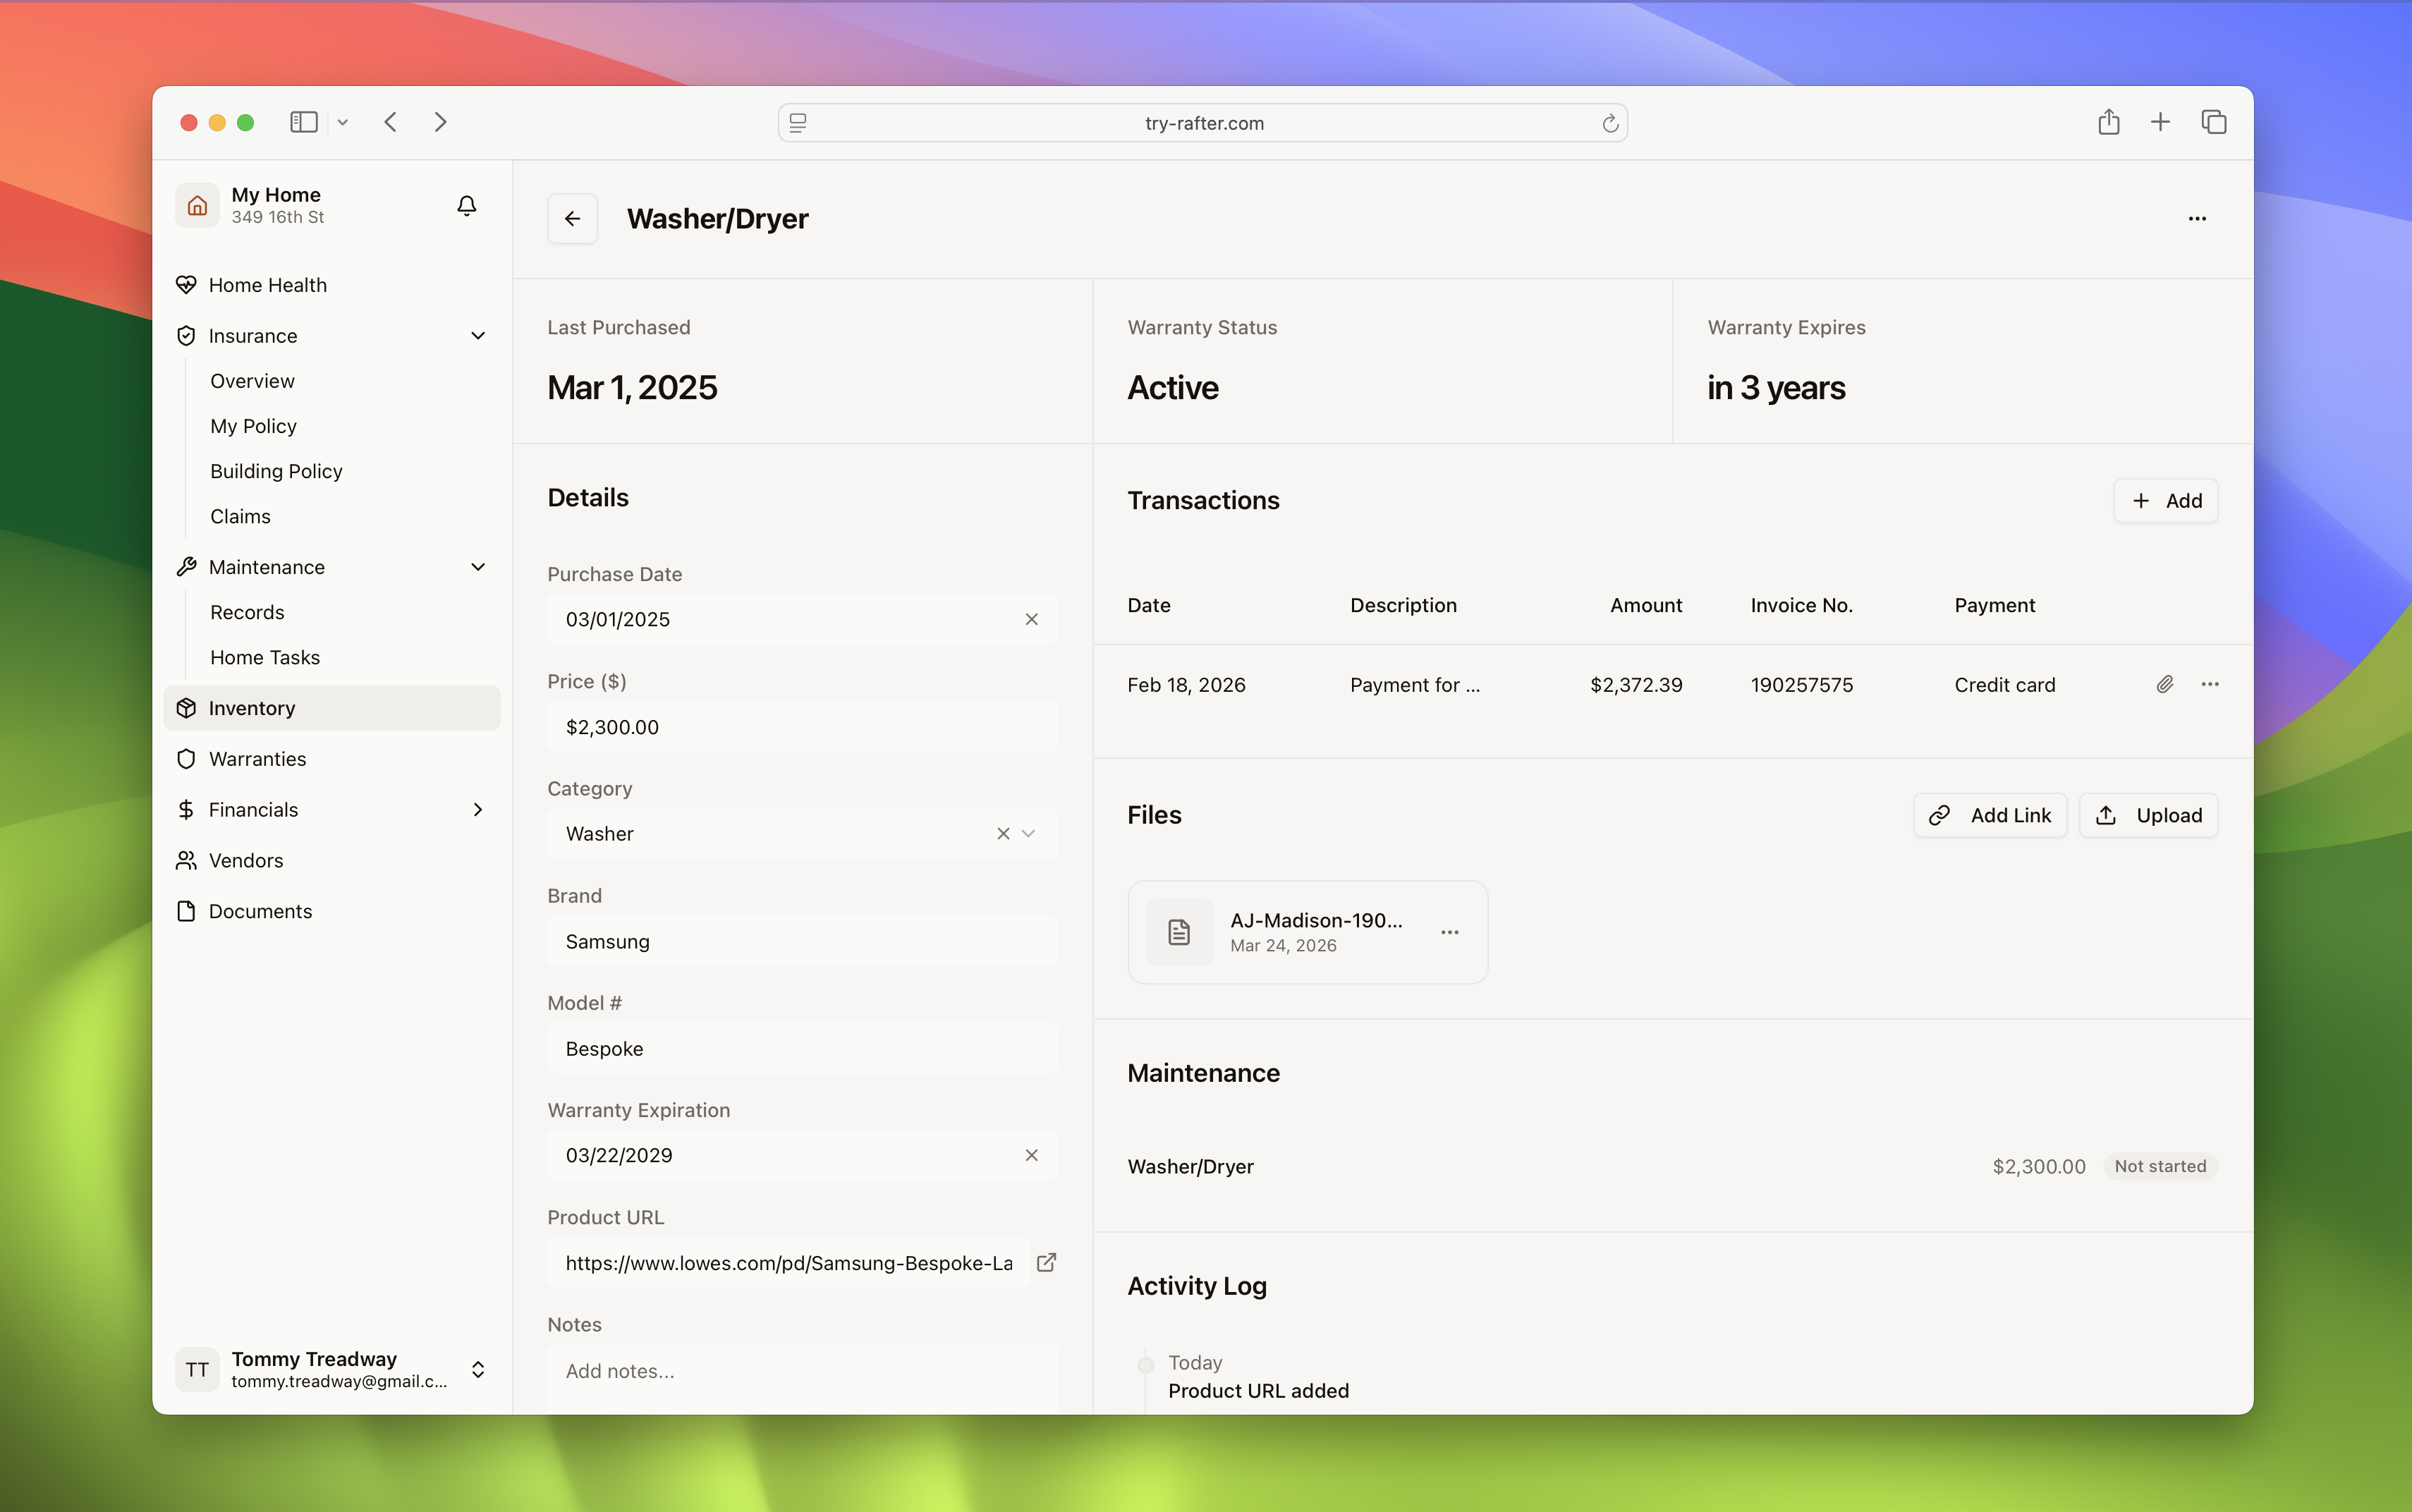Image resolution: width=2412 pixels, height=1512 pixels.
Task: Click the attachment paperclip in the transaction row
Action: click(2164, 684)
